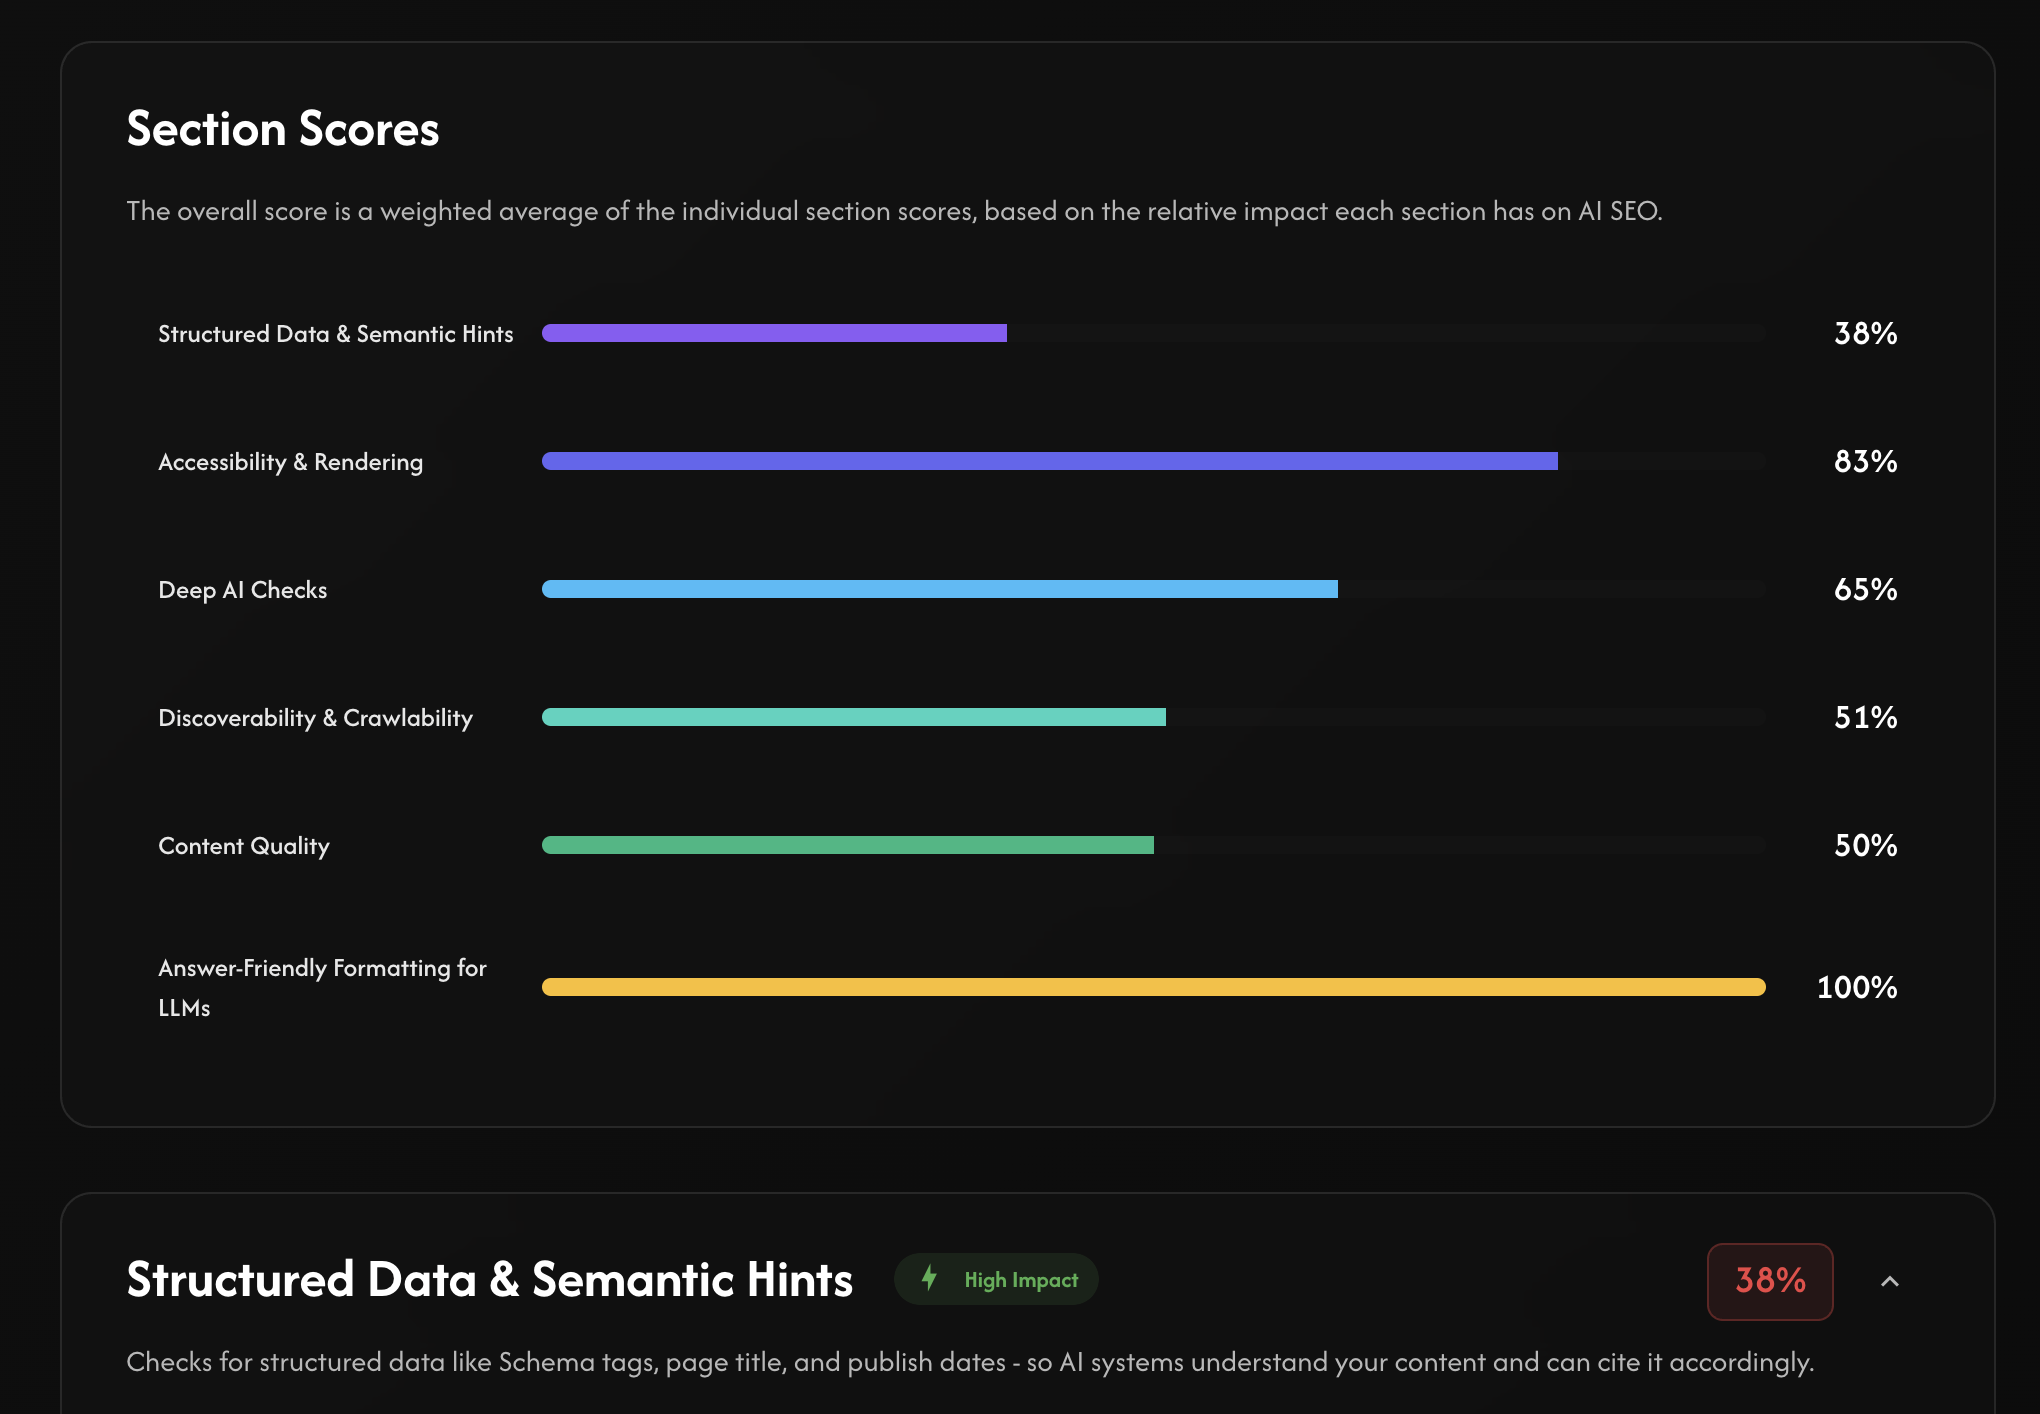Click the Structured Data & Semantic Hints progress bar

click(x=1153, y=333)
